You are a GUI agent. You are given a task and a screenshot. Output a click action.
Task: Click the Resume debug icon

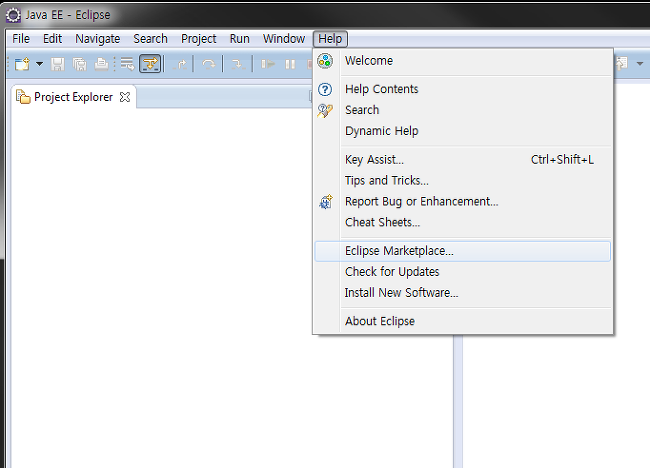coord(268,64)
